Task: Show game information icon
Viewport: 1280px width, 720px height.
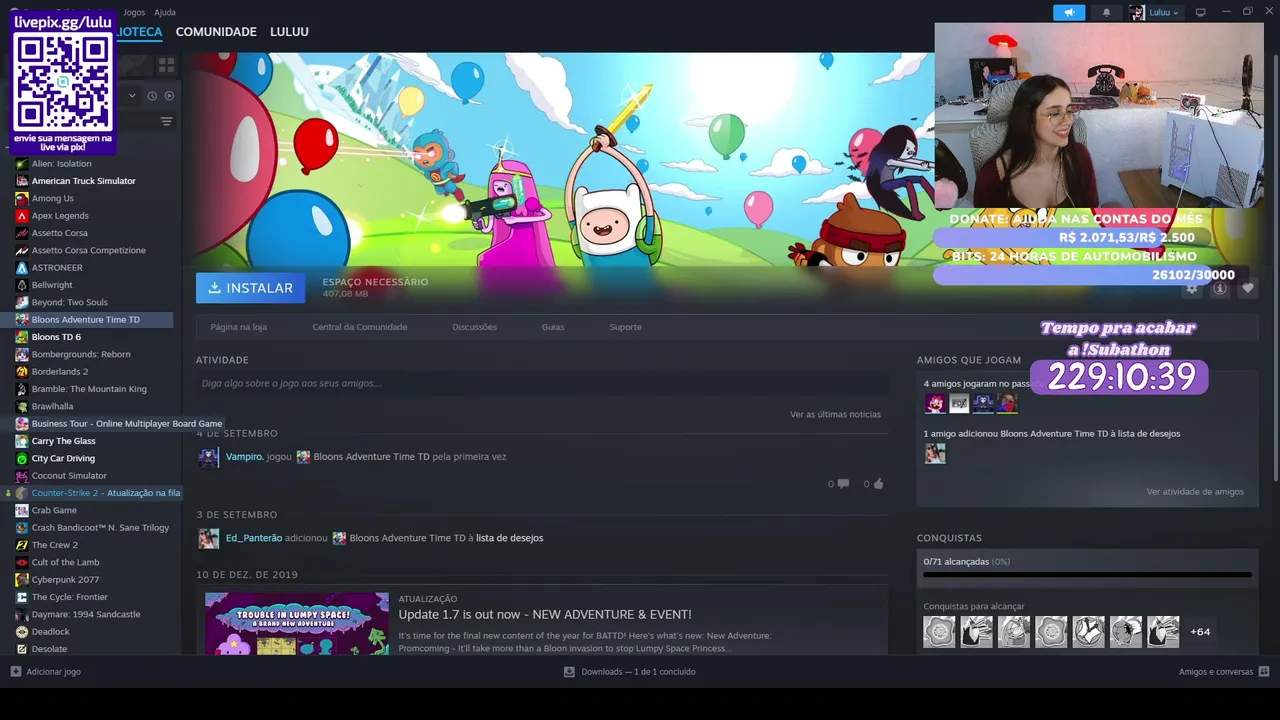Action: point(1219,288)
